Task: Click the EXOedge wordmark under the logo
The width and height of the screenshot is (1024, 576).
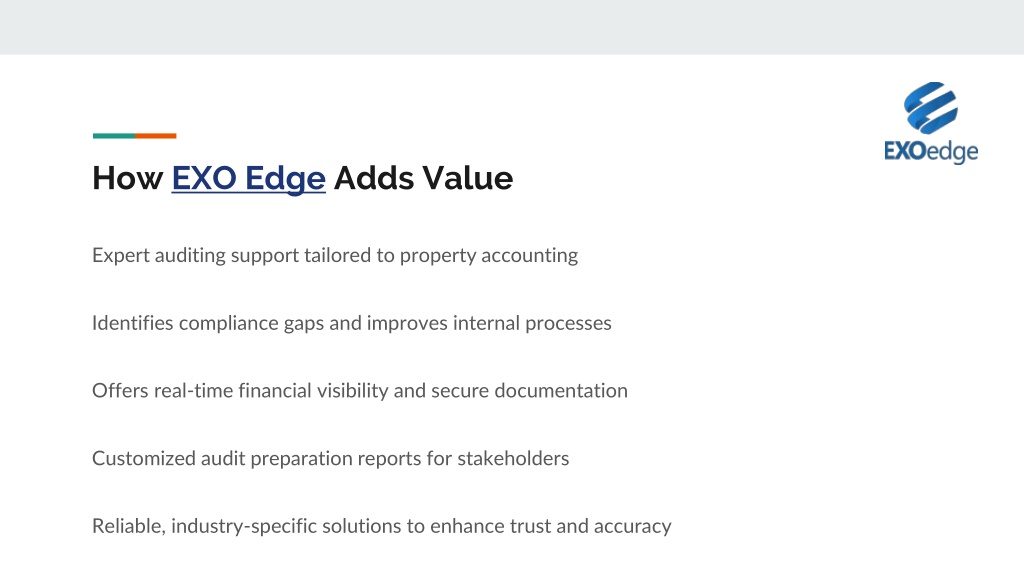Action: (x=931, y=152)
